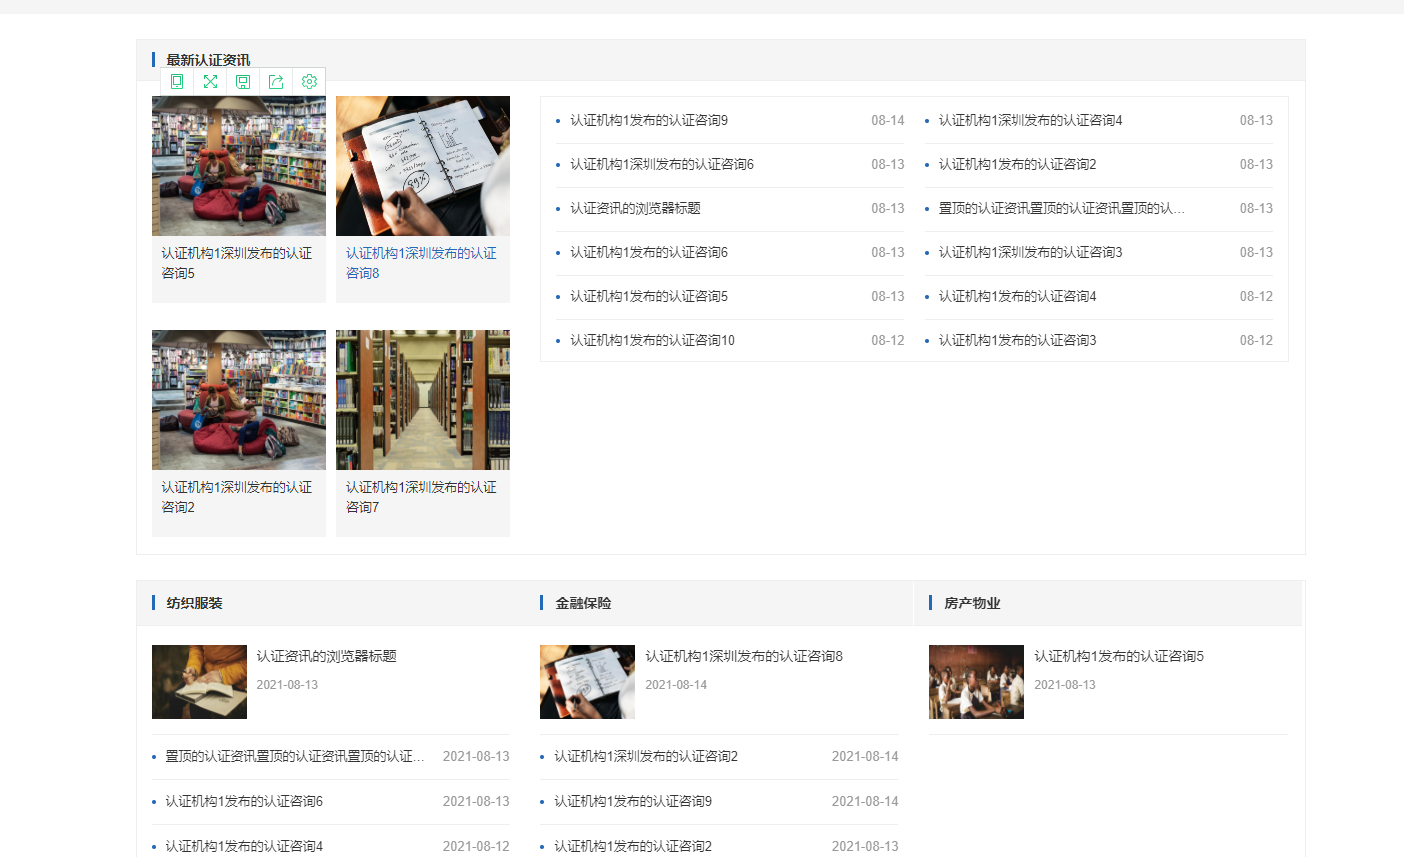Open the 金融保险 featured notebook thumbnail
This screenshot has height=857, width=1404.
[x=587, y=682]
